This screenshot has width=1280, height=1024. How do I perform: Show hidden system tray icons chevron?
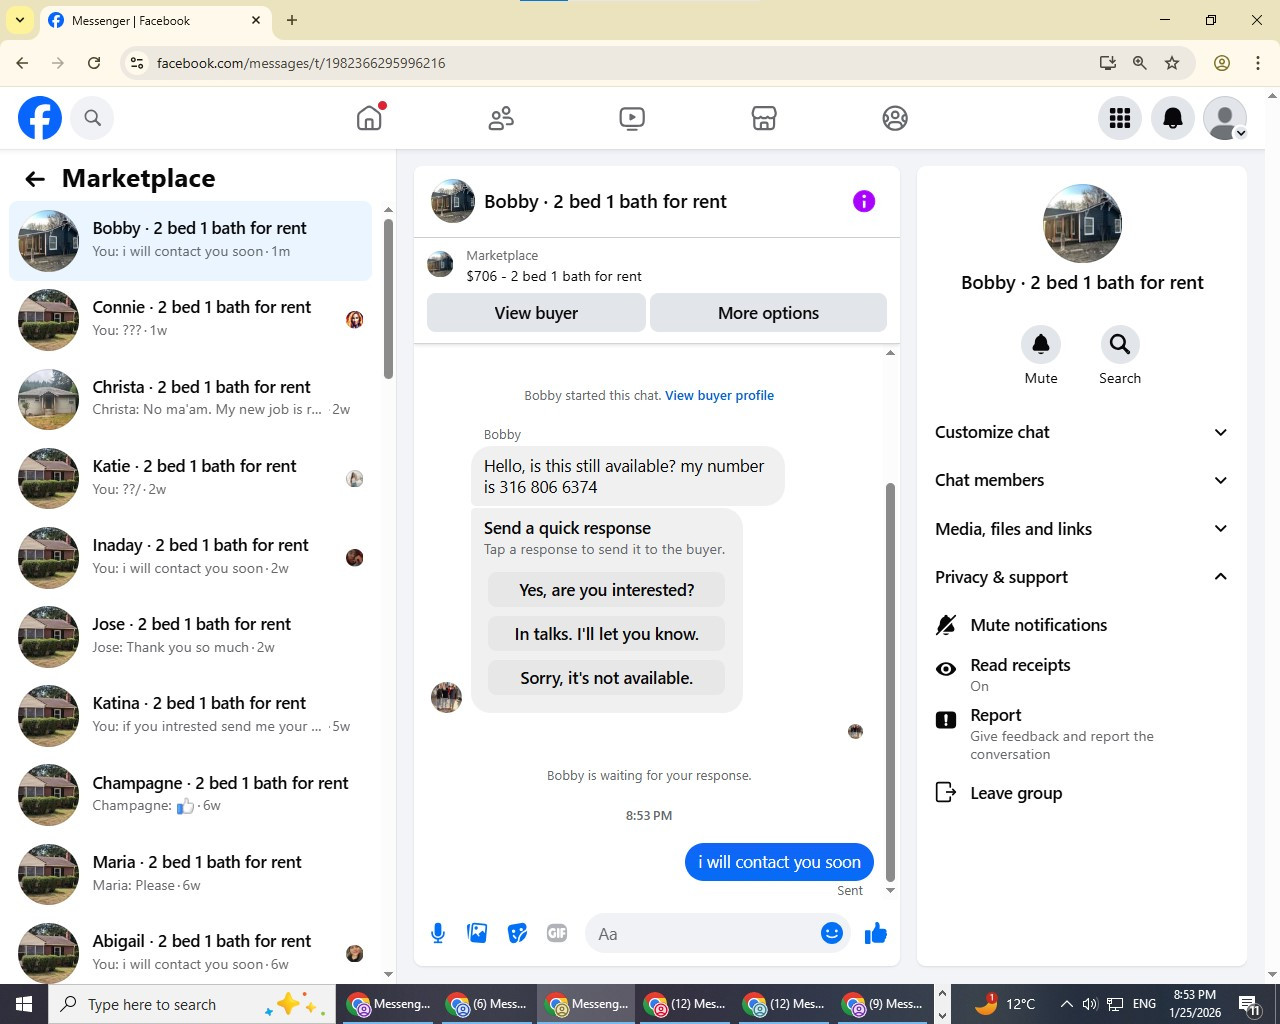[1066, 1004]
